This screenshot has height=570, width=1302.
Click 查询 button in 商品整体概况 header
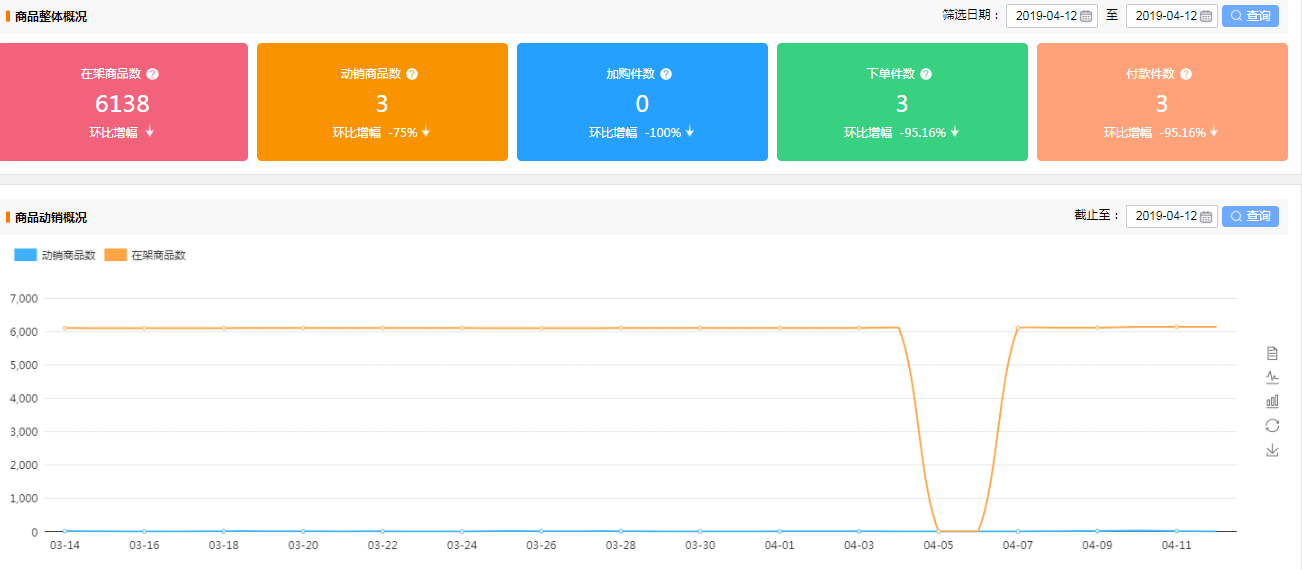pyautogui.click(x=1250, y=16)
